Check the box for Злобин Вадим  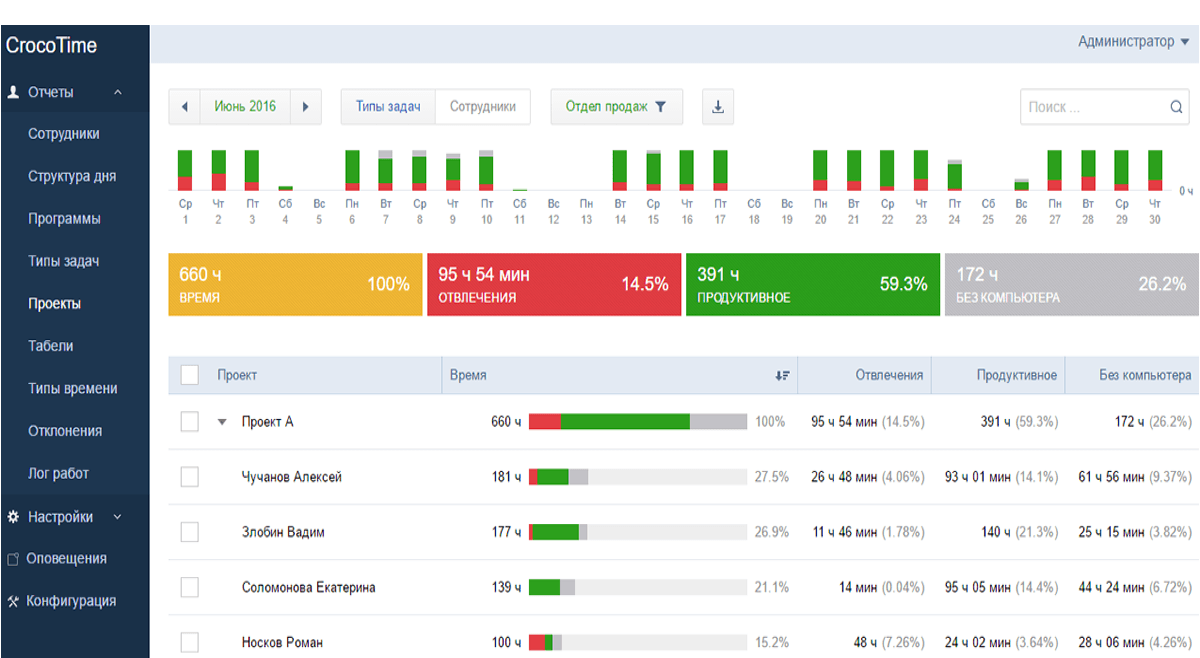(190, 532)
